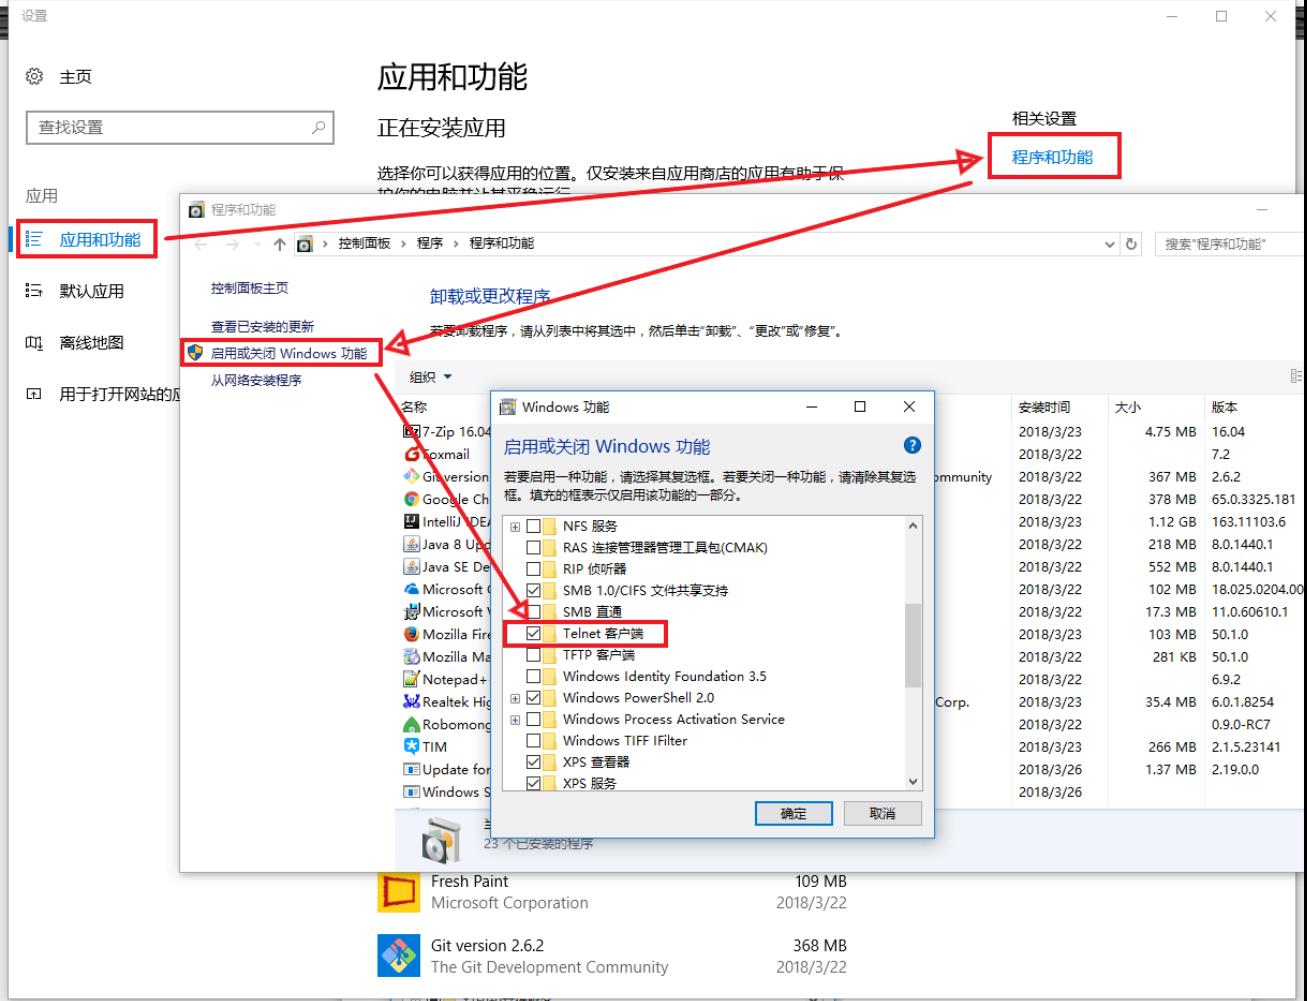Image resolution: width=1307 pixels, height=1001 pixels.
Task: Click the Windows Features scrollbar up arrow
Action: [x=912, y=526]
